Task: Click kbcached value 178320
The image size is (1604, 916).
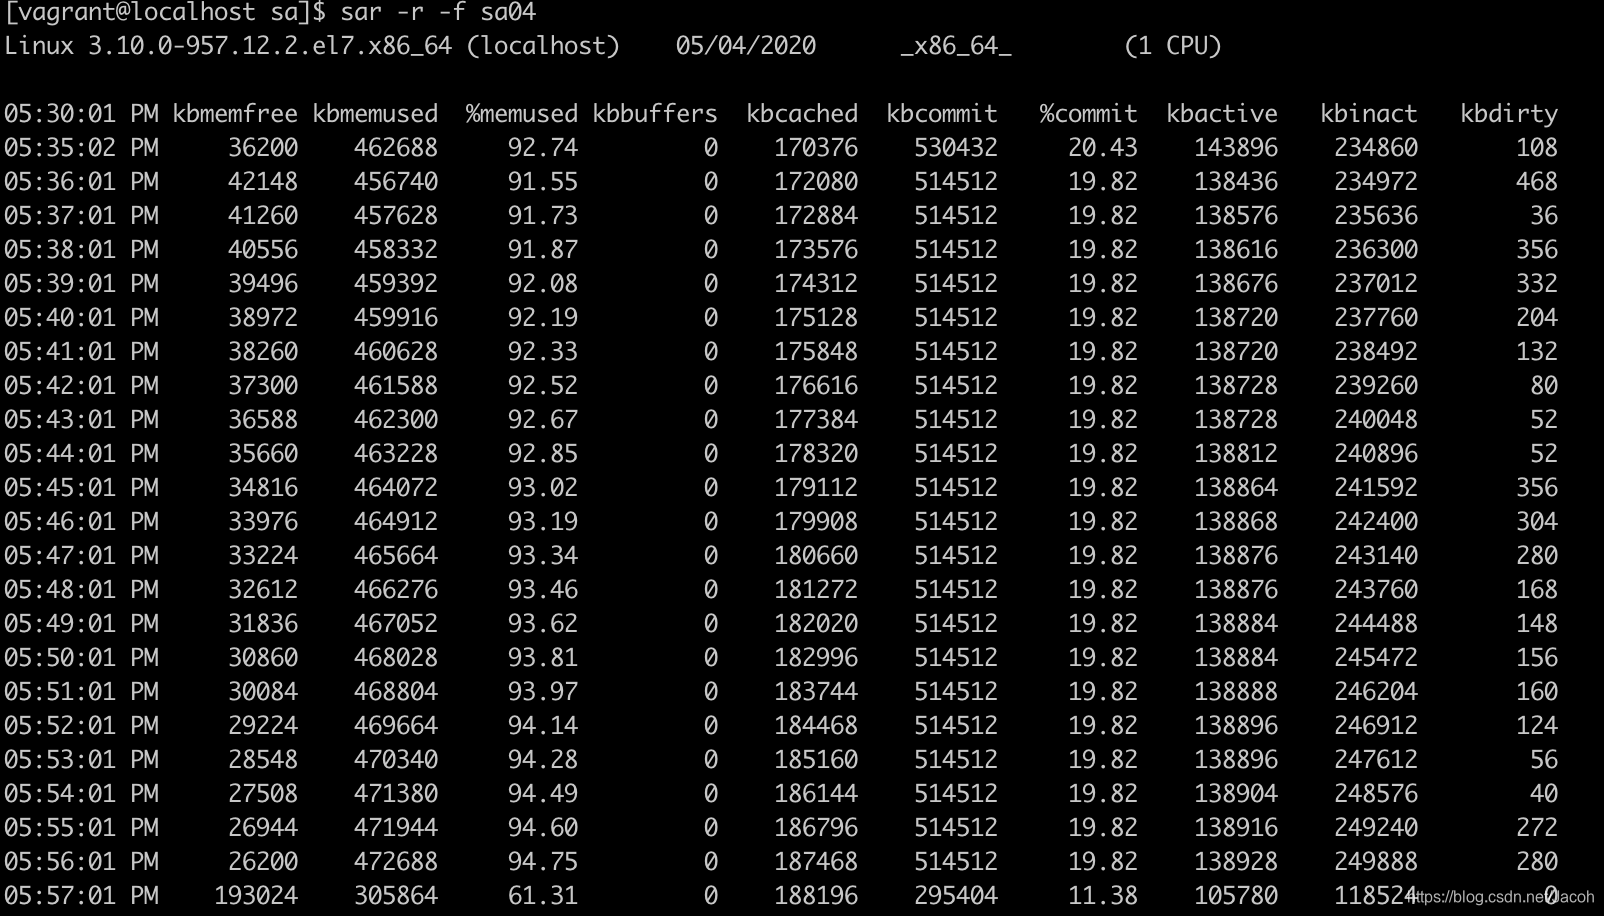Action: (816, 454)
